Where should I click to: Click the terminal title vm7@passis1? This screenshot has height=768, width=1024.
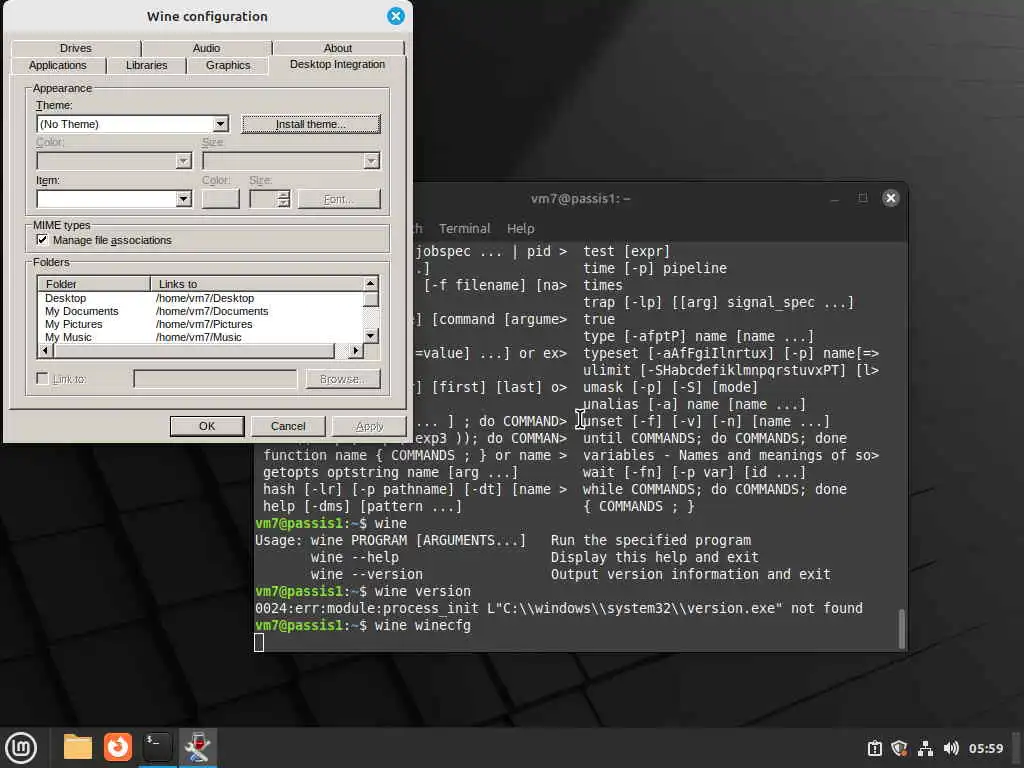[581, 199]
